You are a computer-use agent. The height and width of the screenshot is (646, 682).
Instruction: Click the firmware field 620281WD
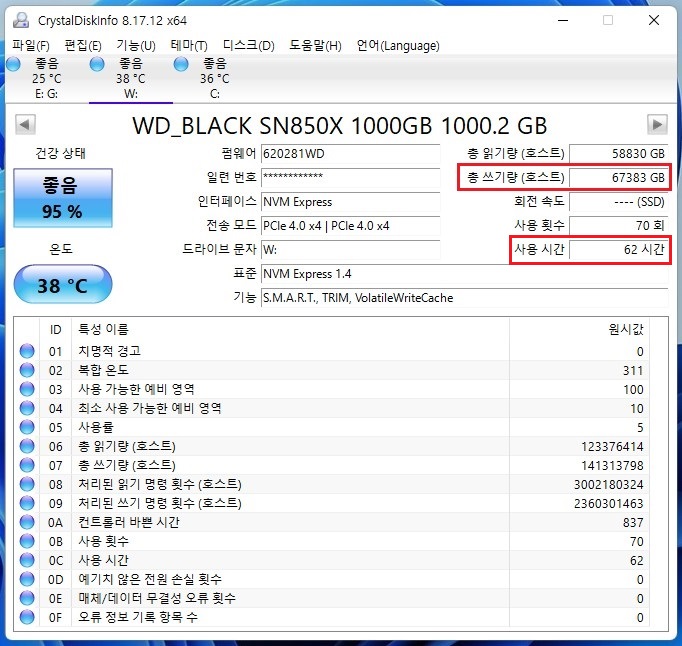[x=351, y=154]
